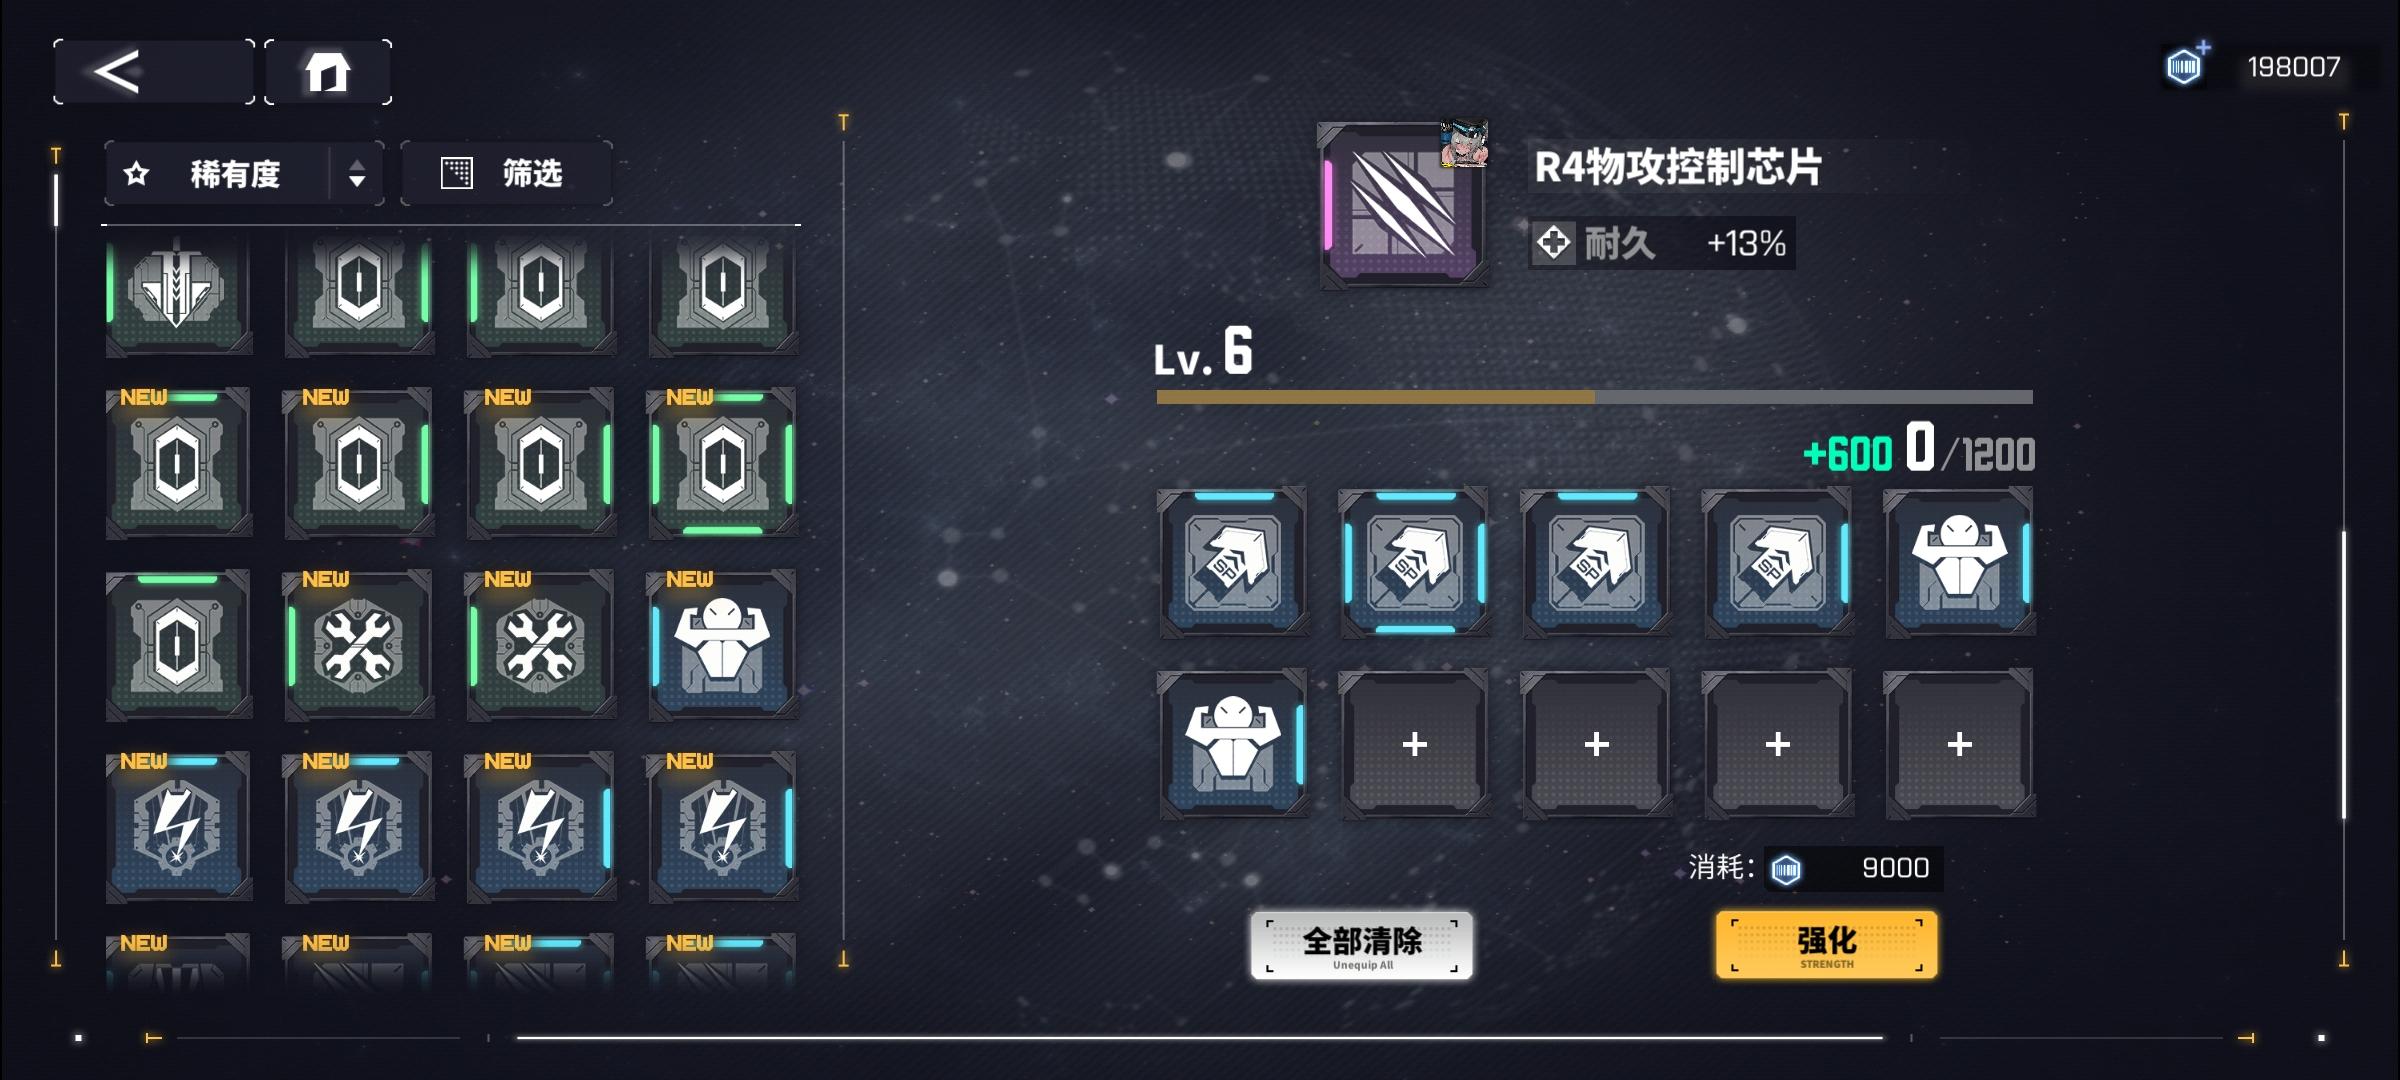
Task: Go back with the arrow button
Action: click(x=154, y=72)
